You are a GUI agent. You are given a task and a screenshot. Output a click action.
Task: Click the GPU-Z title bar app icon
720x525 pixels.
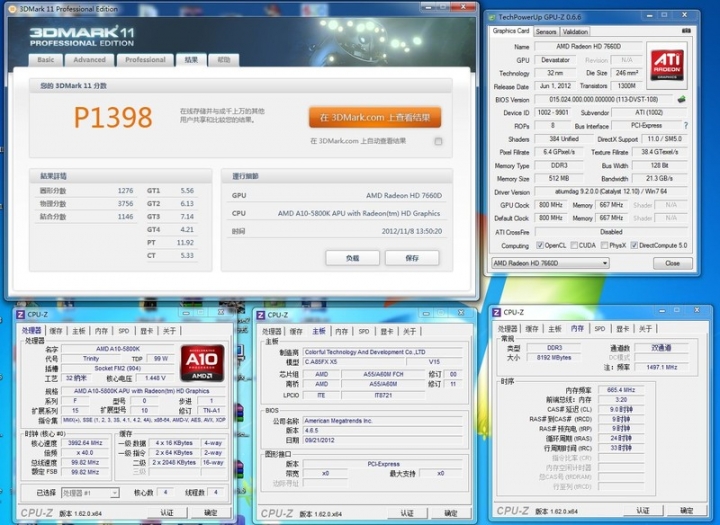492,17
